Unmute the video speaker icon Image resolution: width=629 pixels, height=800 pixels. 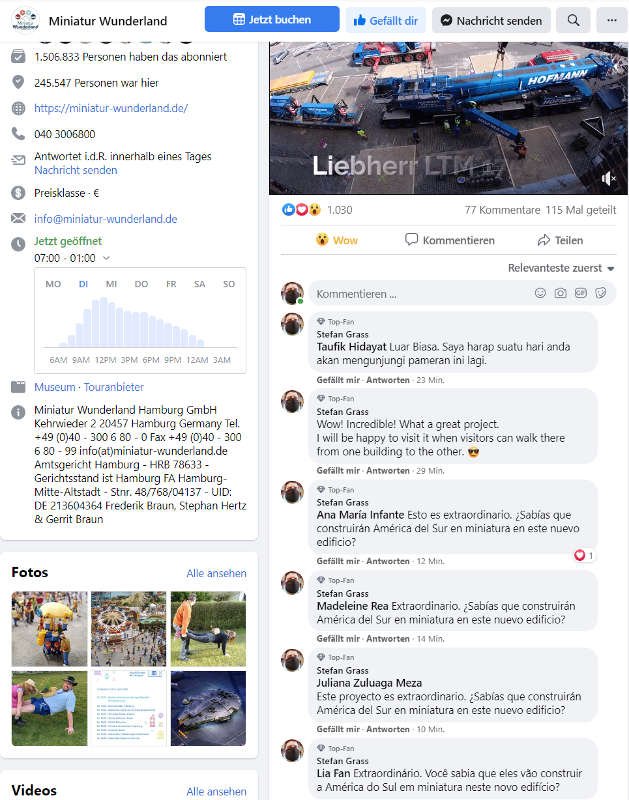pos(608,179)
